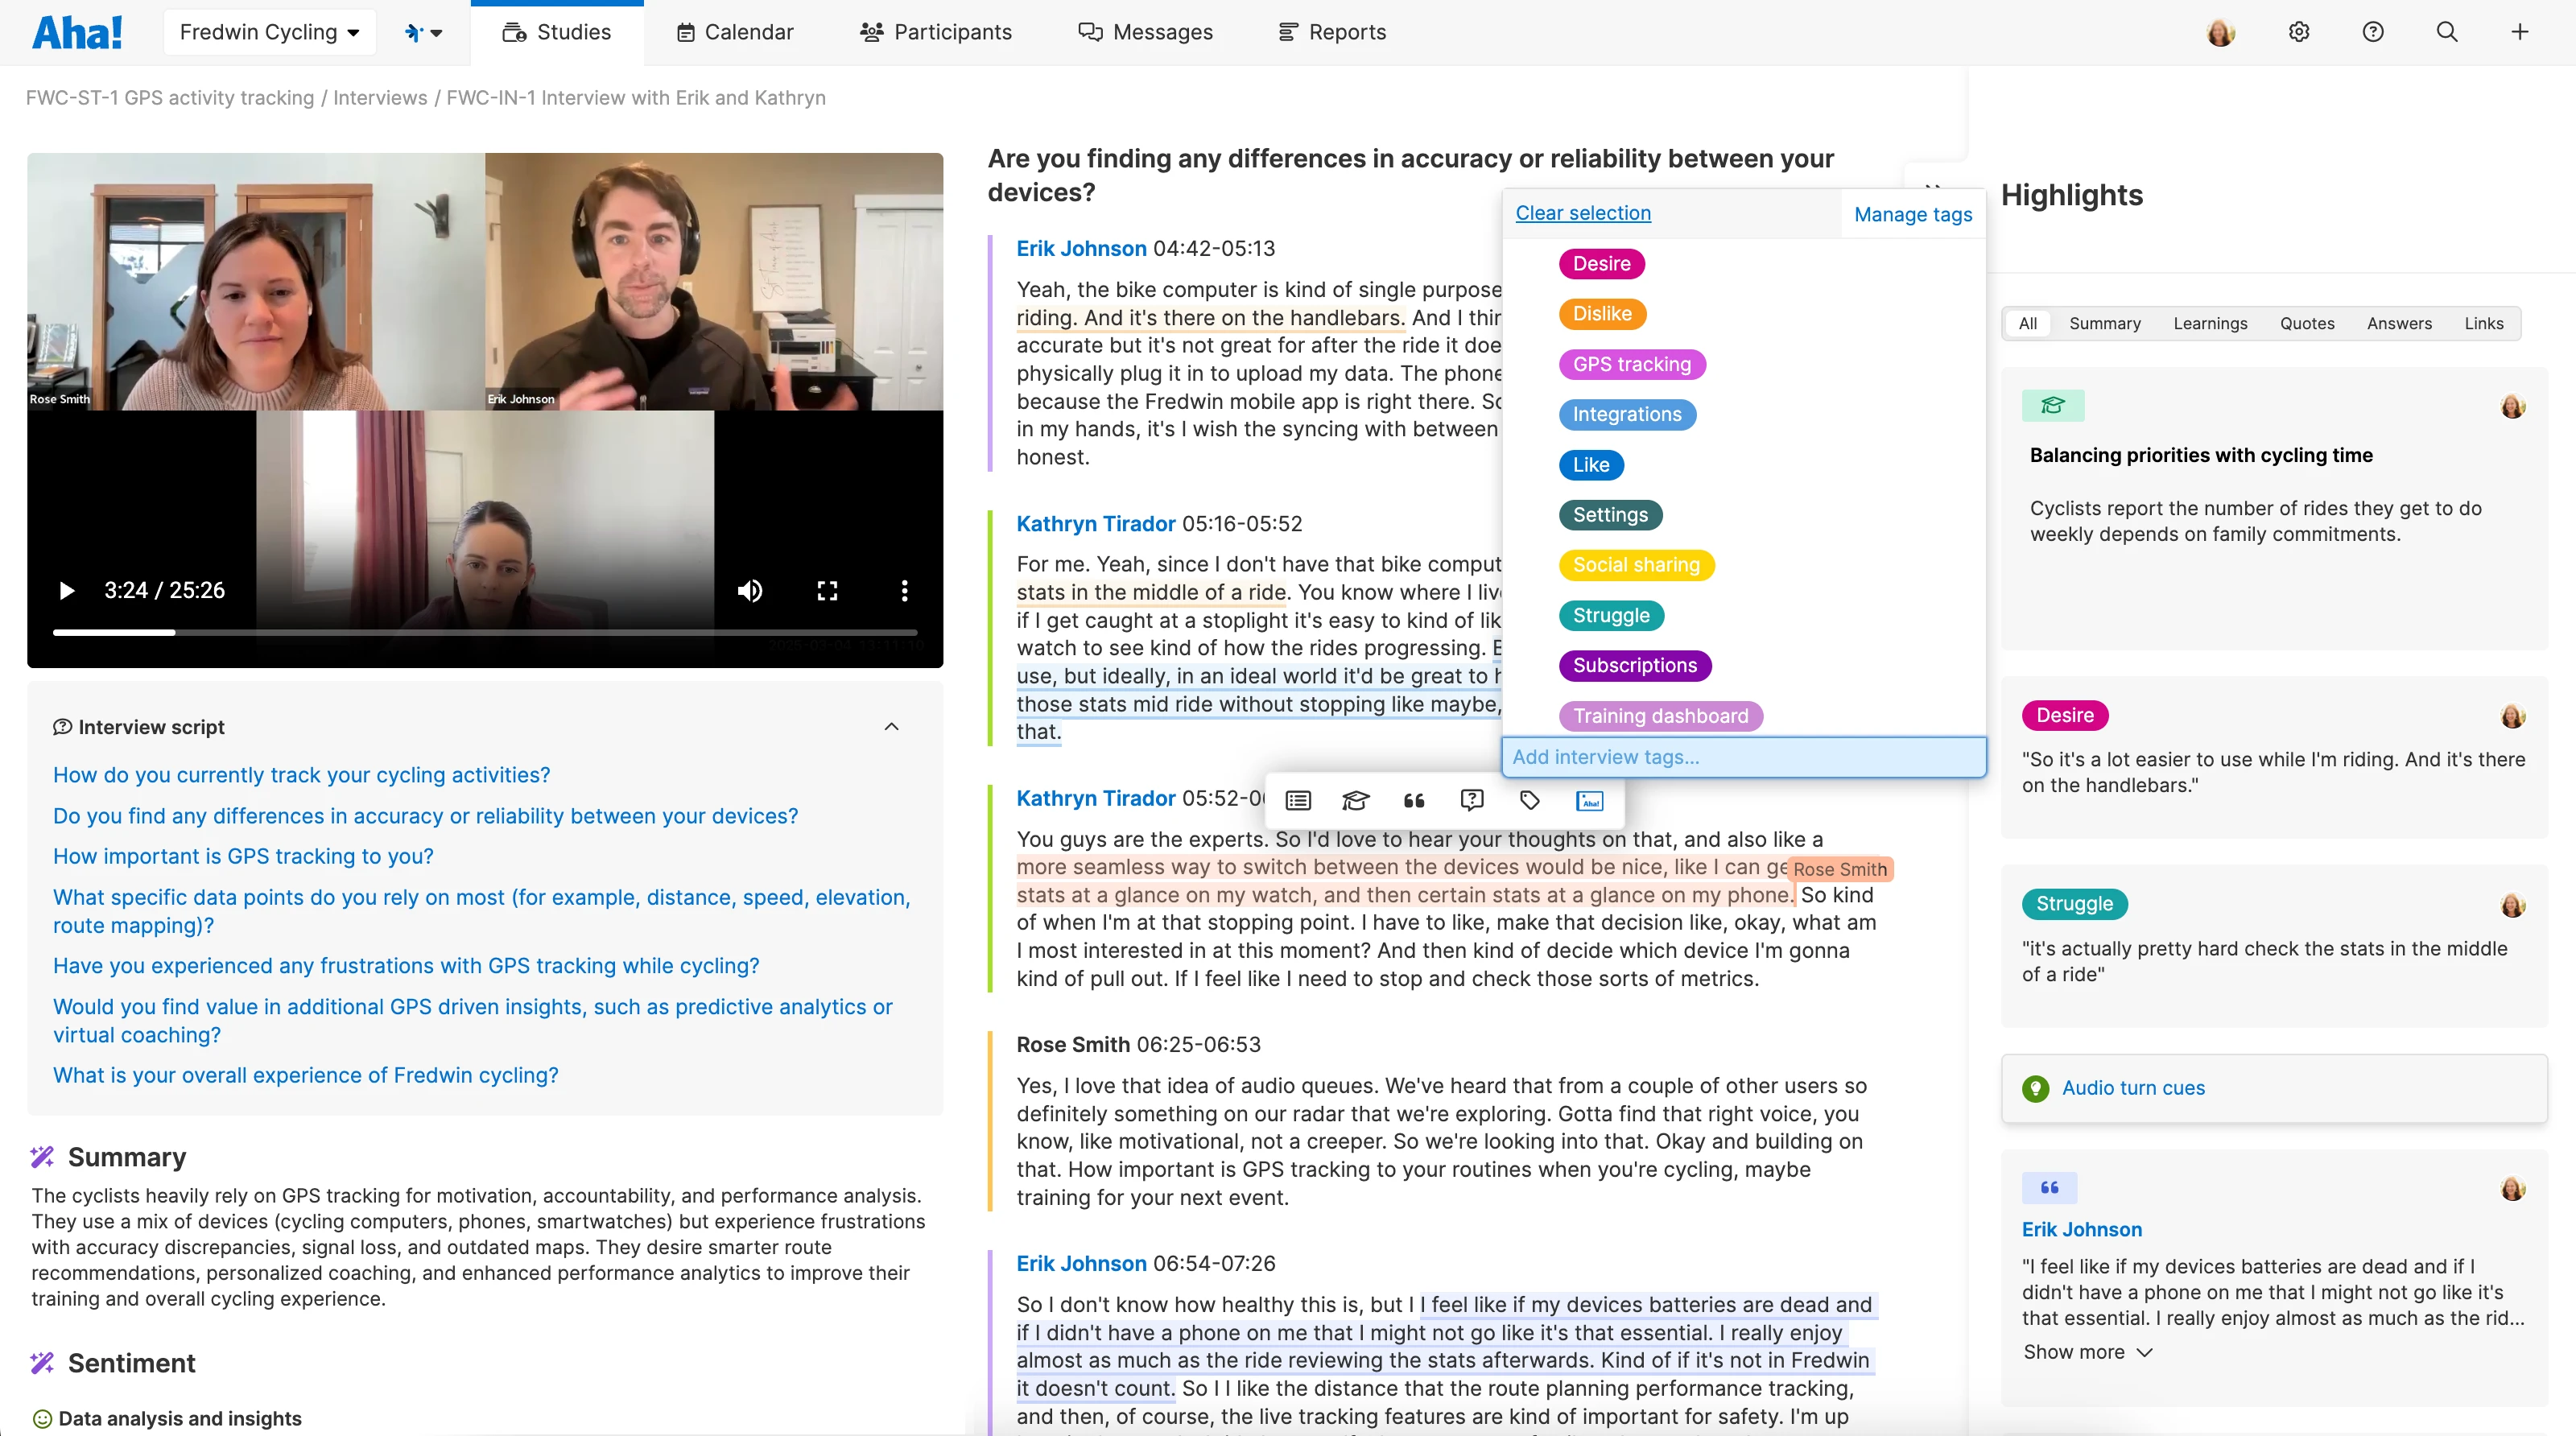Image resolution: width=2576 pixels, height=1436 pixels.
Task: Click Clear selection in tag picker
Action: tap(1582, 213)
